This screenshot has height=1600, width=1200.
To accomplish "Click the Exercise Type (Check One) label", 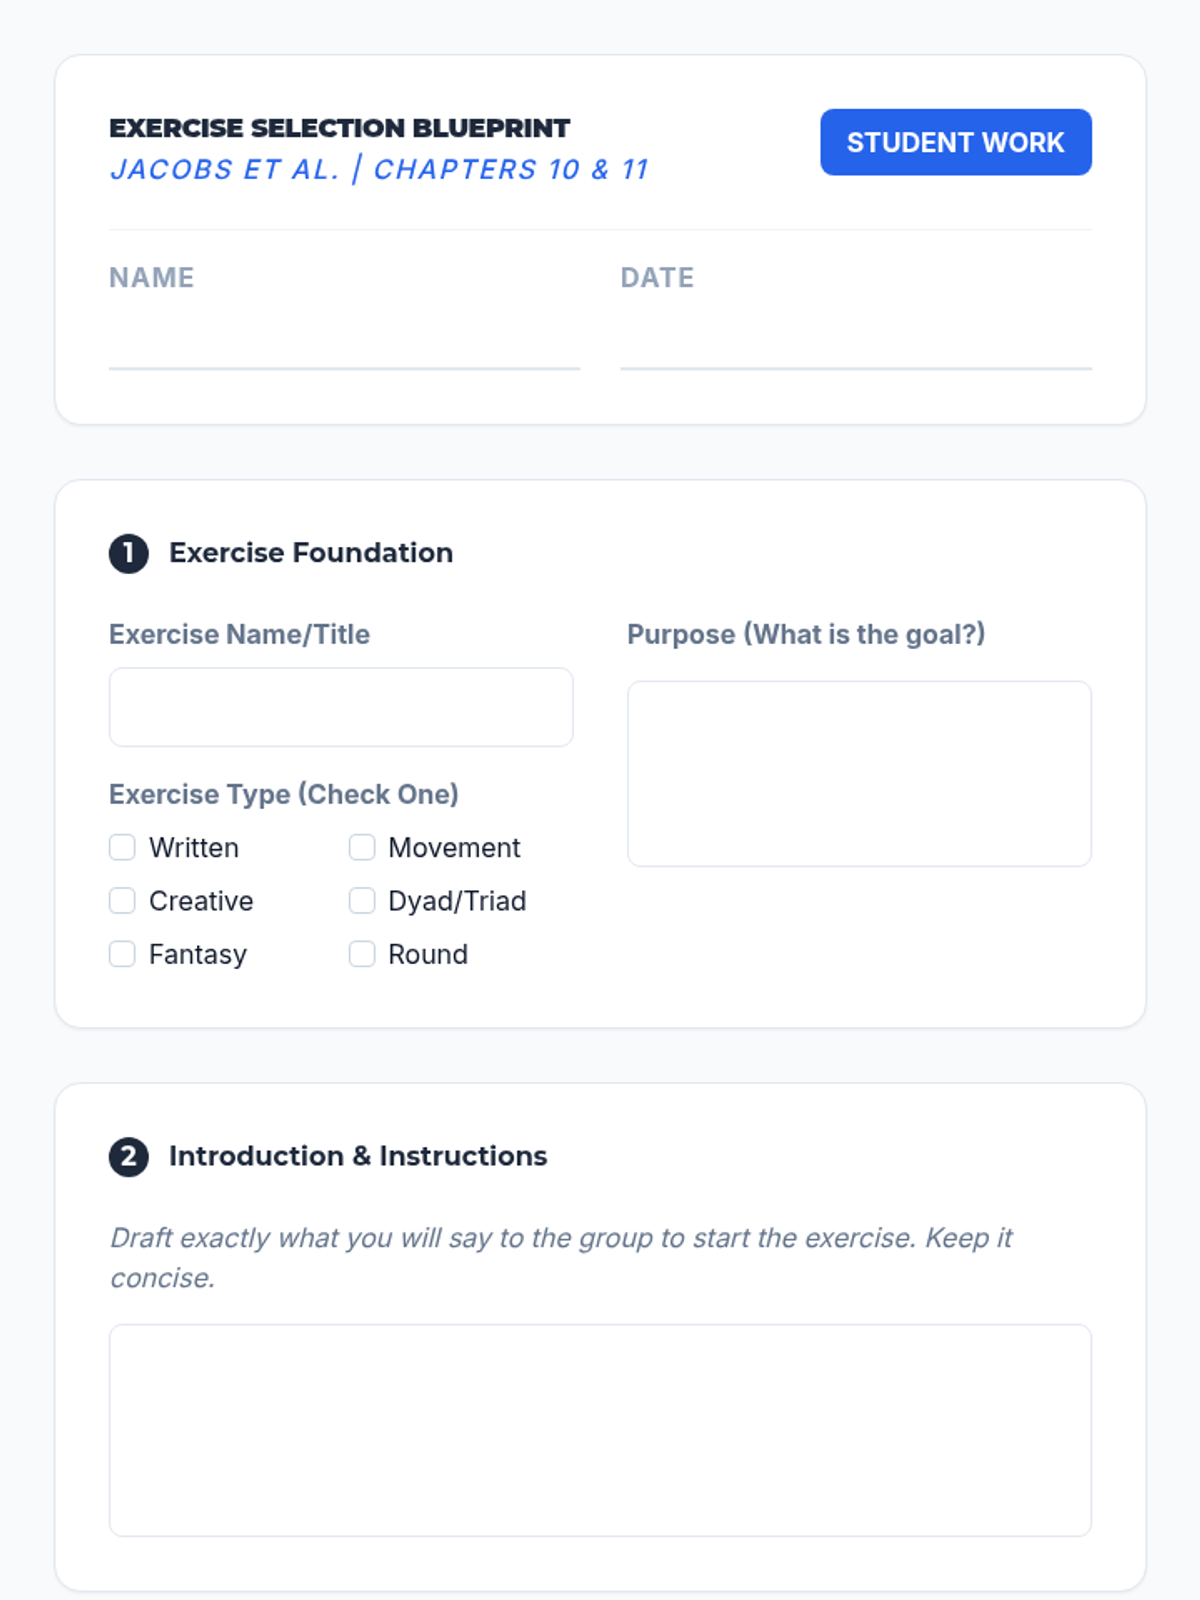I will 284,794.
